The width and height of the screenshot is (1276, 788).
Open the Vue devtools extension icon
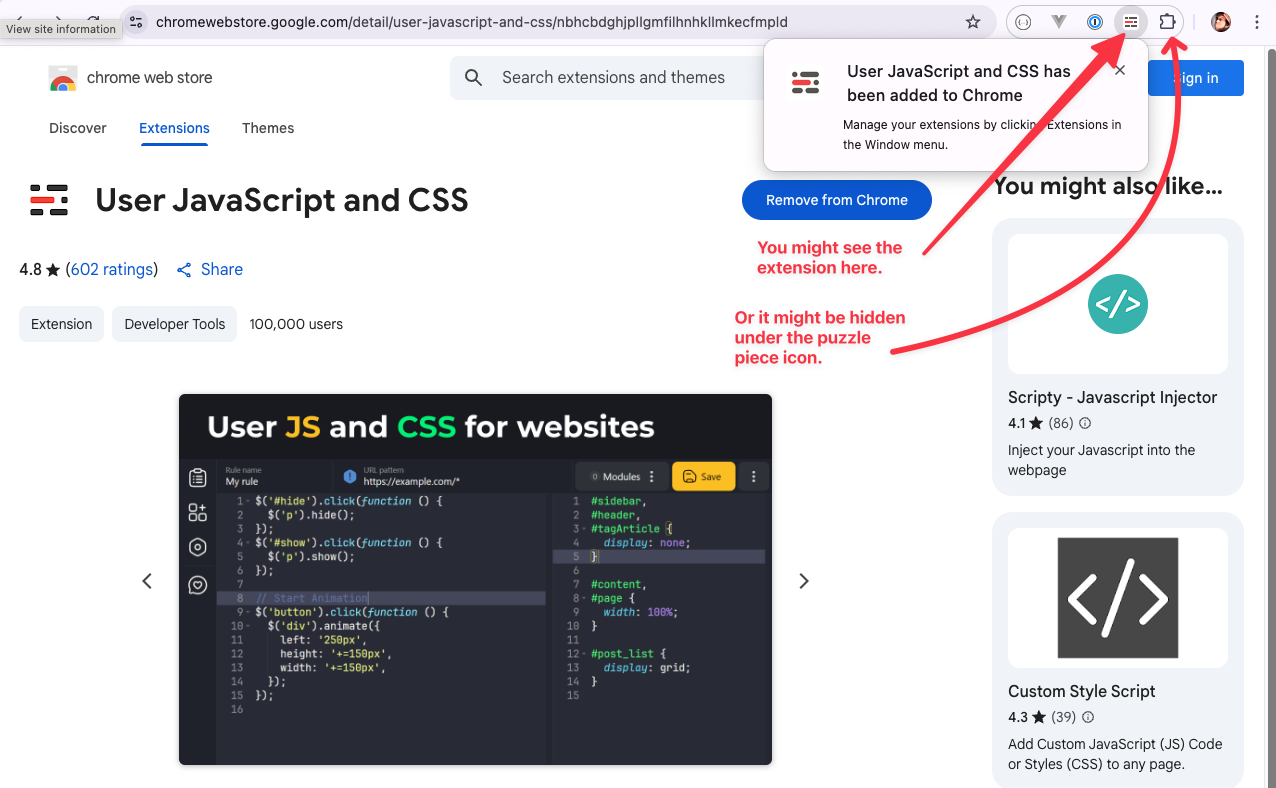tap(1059, 22)
